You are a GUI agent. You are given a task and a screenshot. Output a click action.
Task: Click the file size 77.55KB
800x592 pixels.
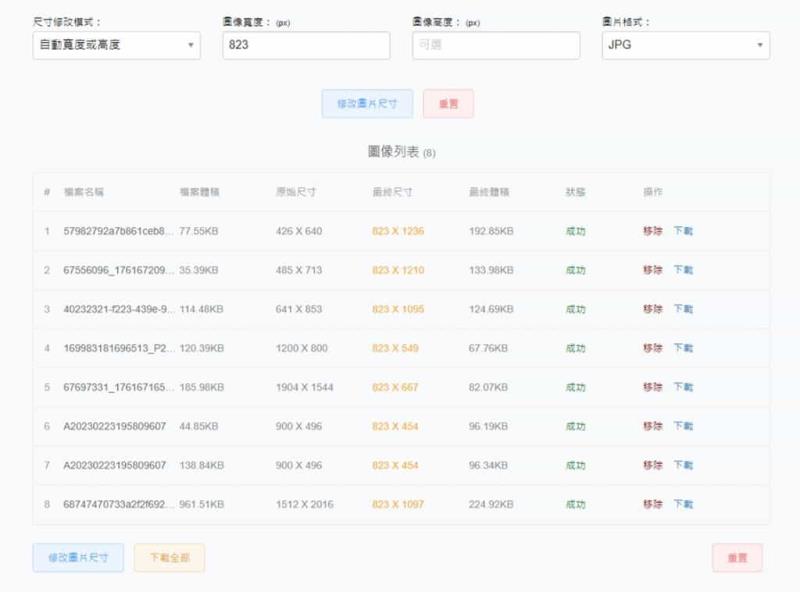pyautogui.click(x=199, y=231)
